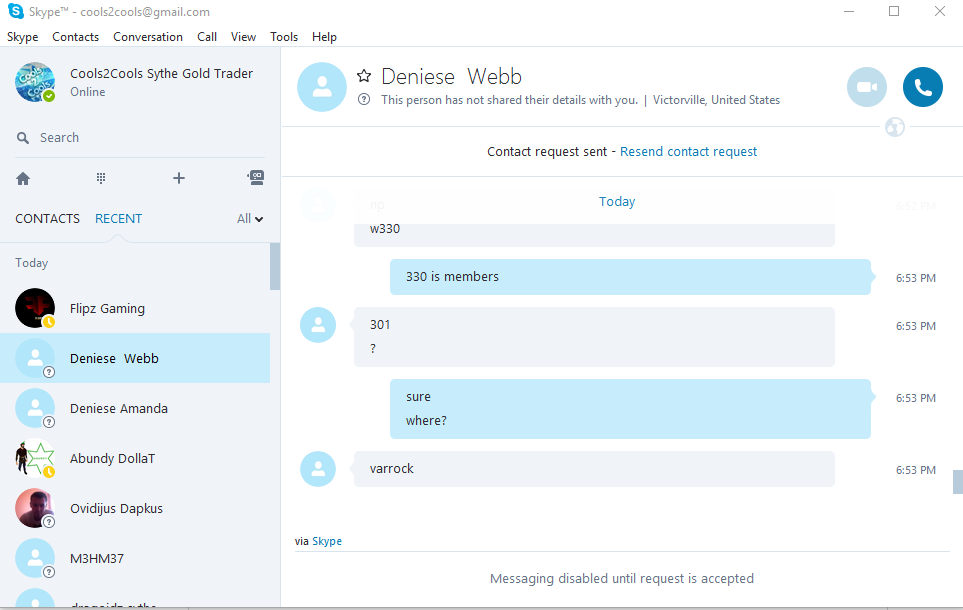This screenshot has width=963, height=610.
Task: Click the Online status text
Action: coord(88,92)
